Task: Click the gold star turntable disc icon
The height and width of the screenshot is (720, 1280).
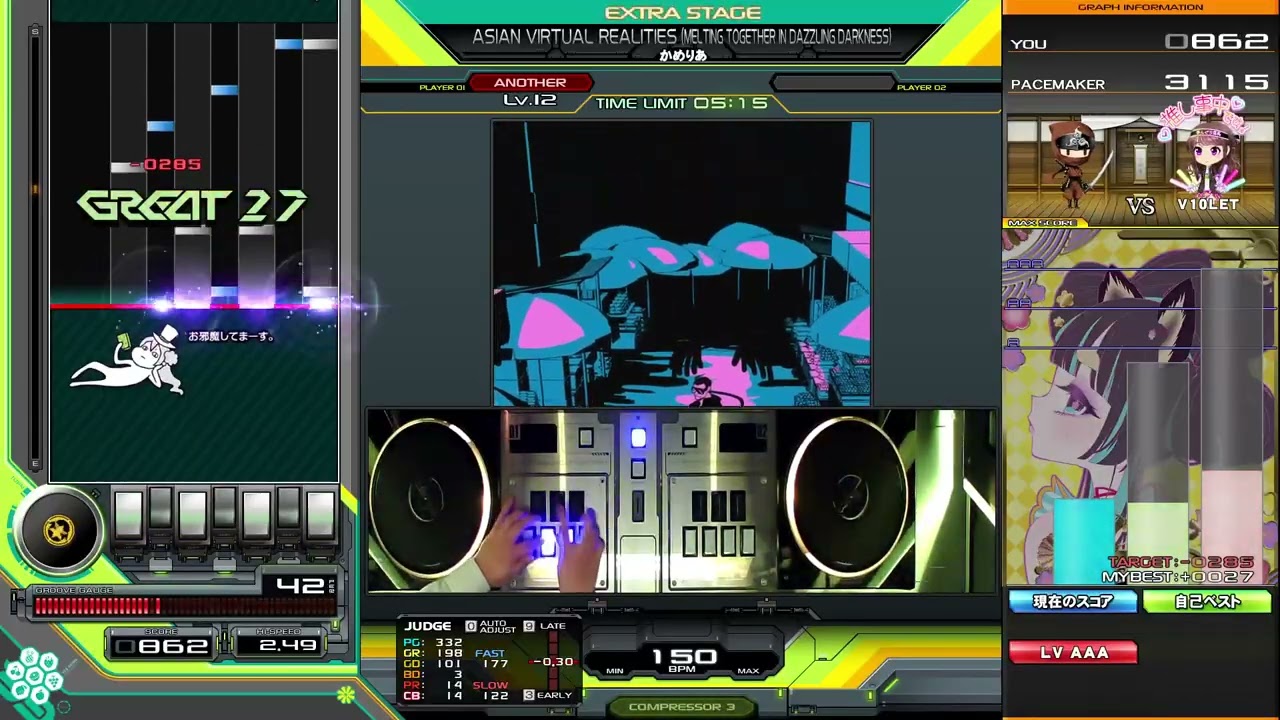Action: point(59,530)
